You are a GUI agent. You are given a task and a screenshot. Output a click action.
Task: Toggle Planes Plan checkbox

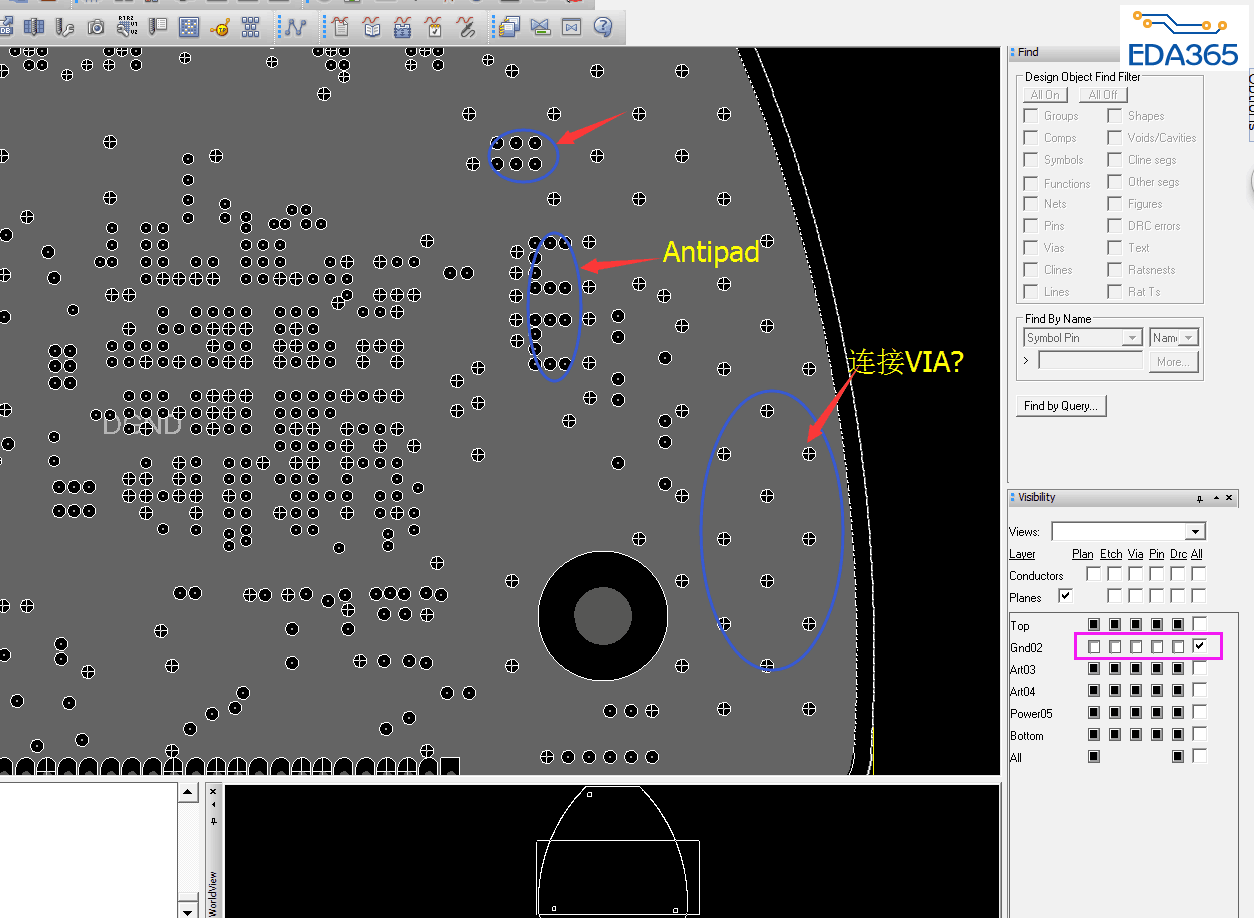[1065, 596]
